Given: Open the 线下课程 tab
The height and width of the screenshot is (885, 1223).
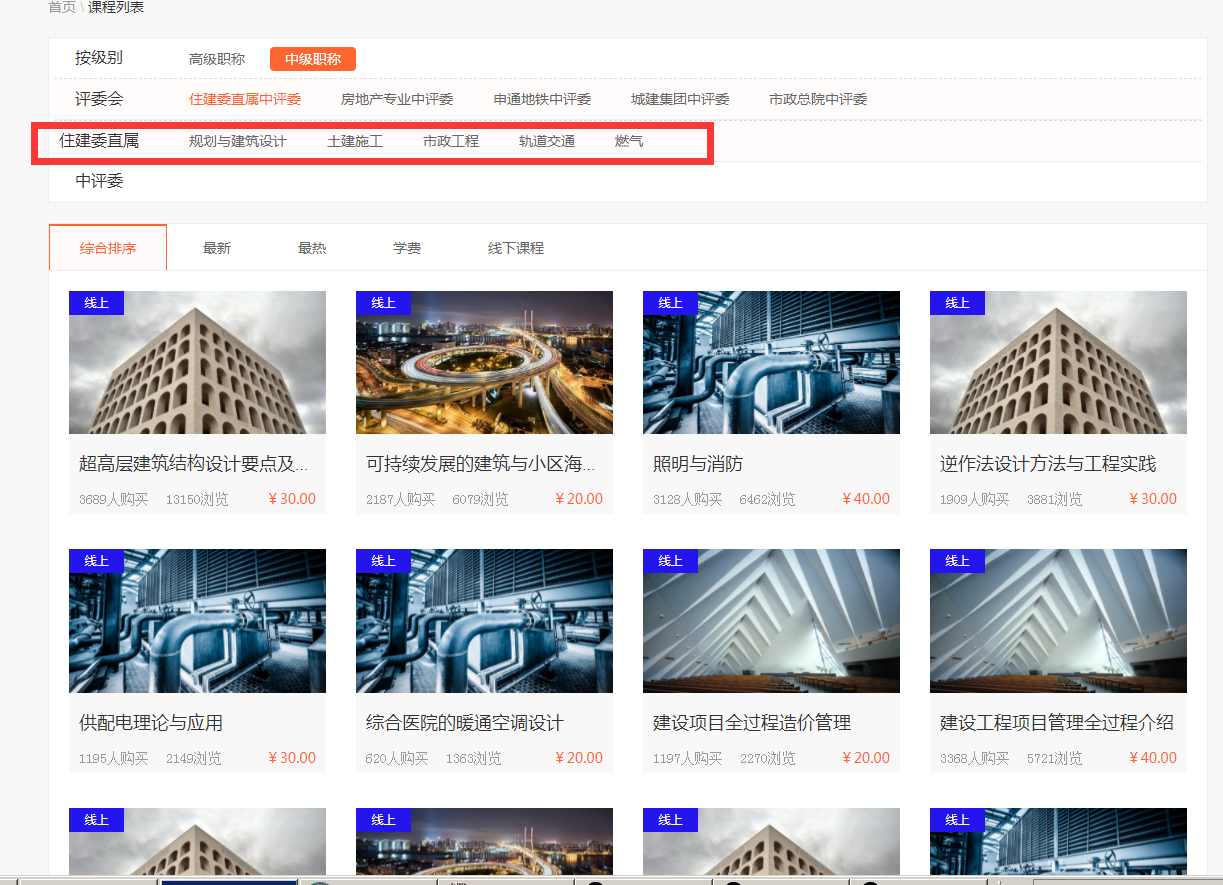Looking at the screenshot, I should pos(516,248).
